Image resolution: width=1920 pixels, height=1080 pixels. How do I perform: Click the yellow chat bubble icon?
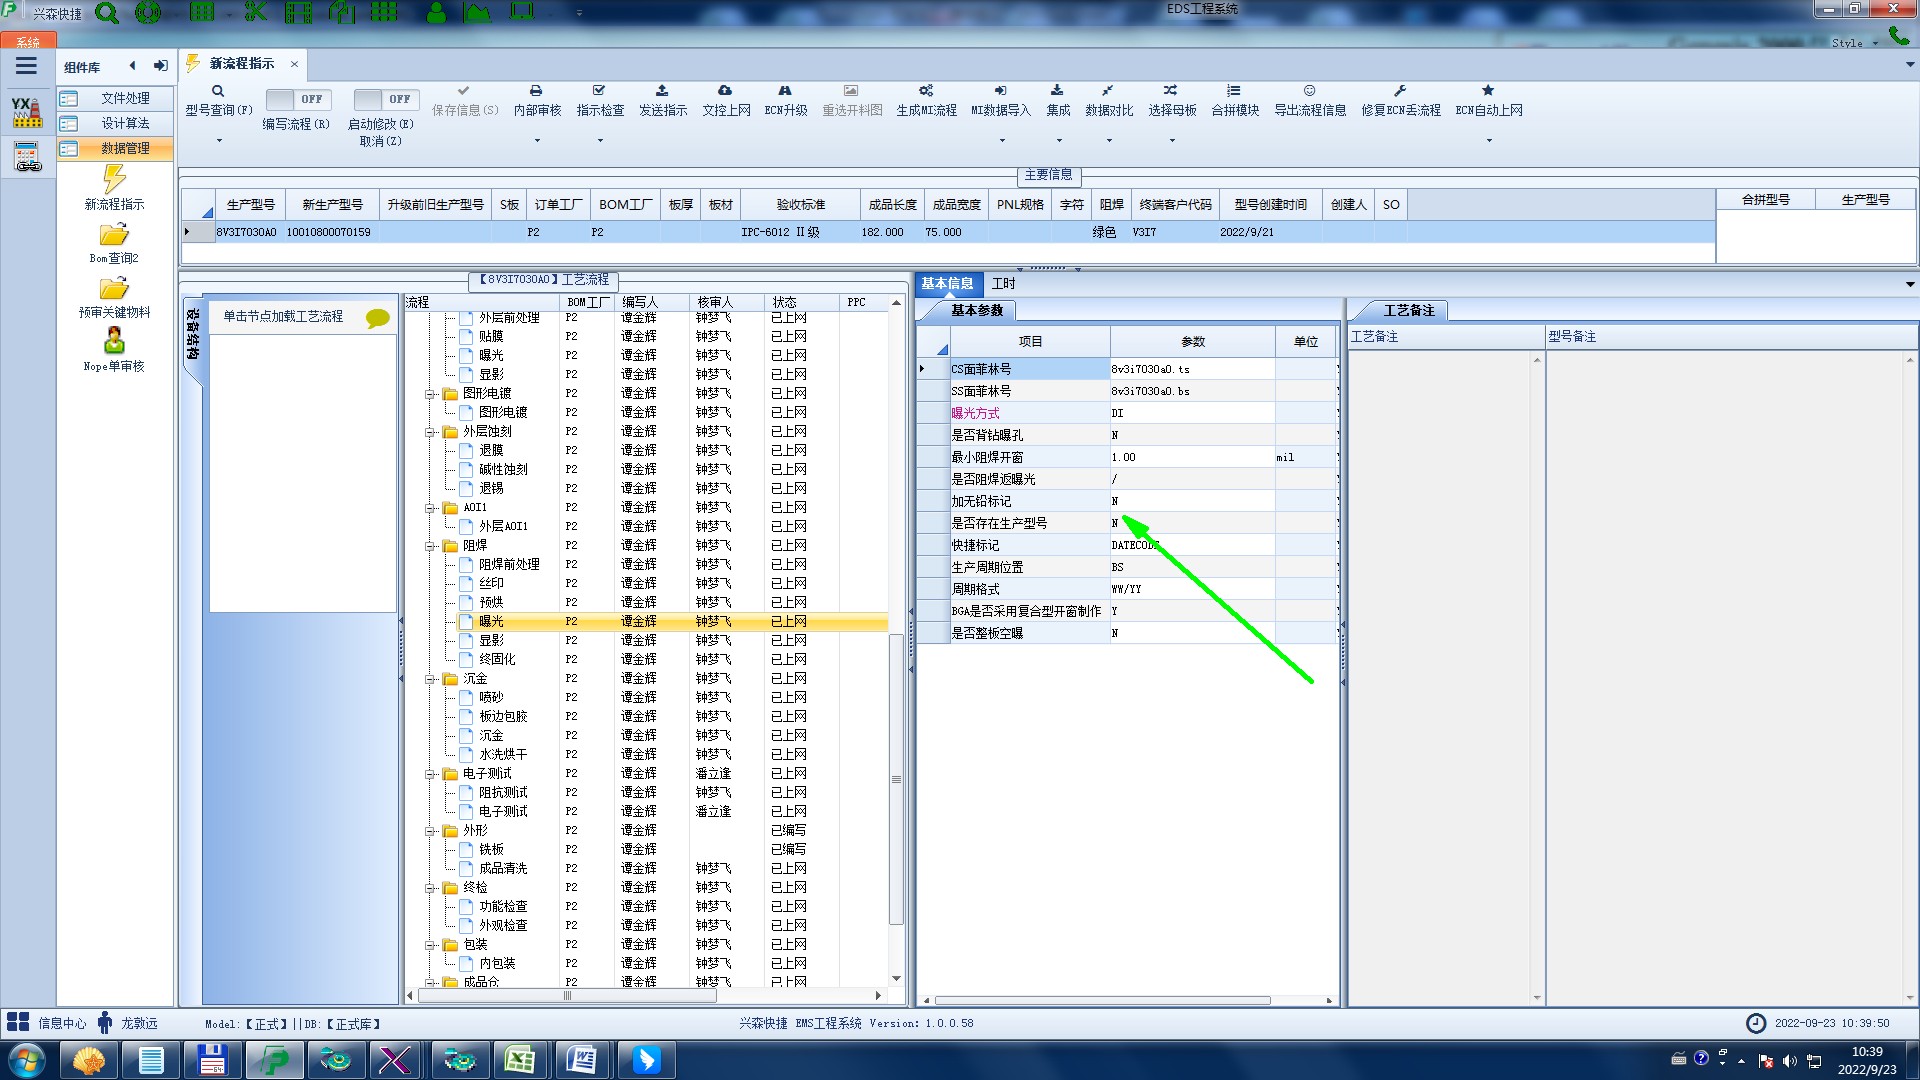(377, 318)
